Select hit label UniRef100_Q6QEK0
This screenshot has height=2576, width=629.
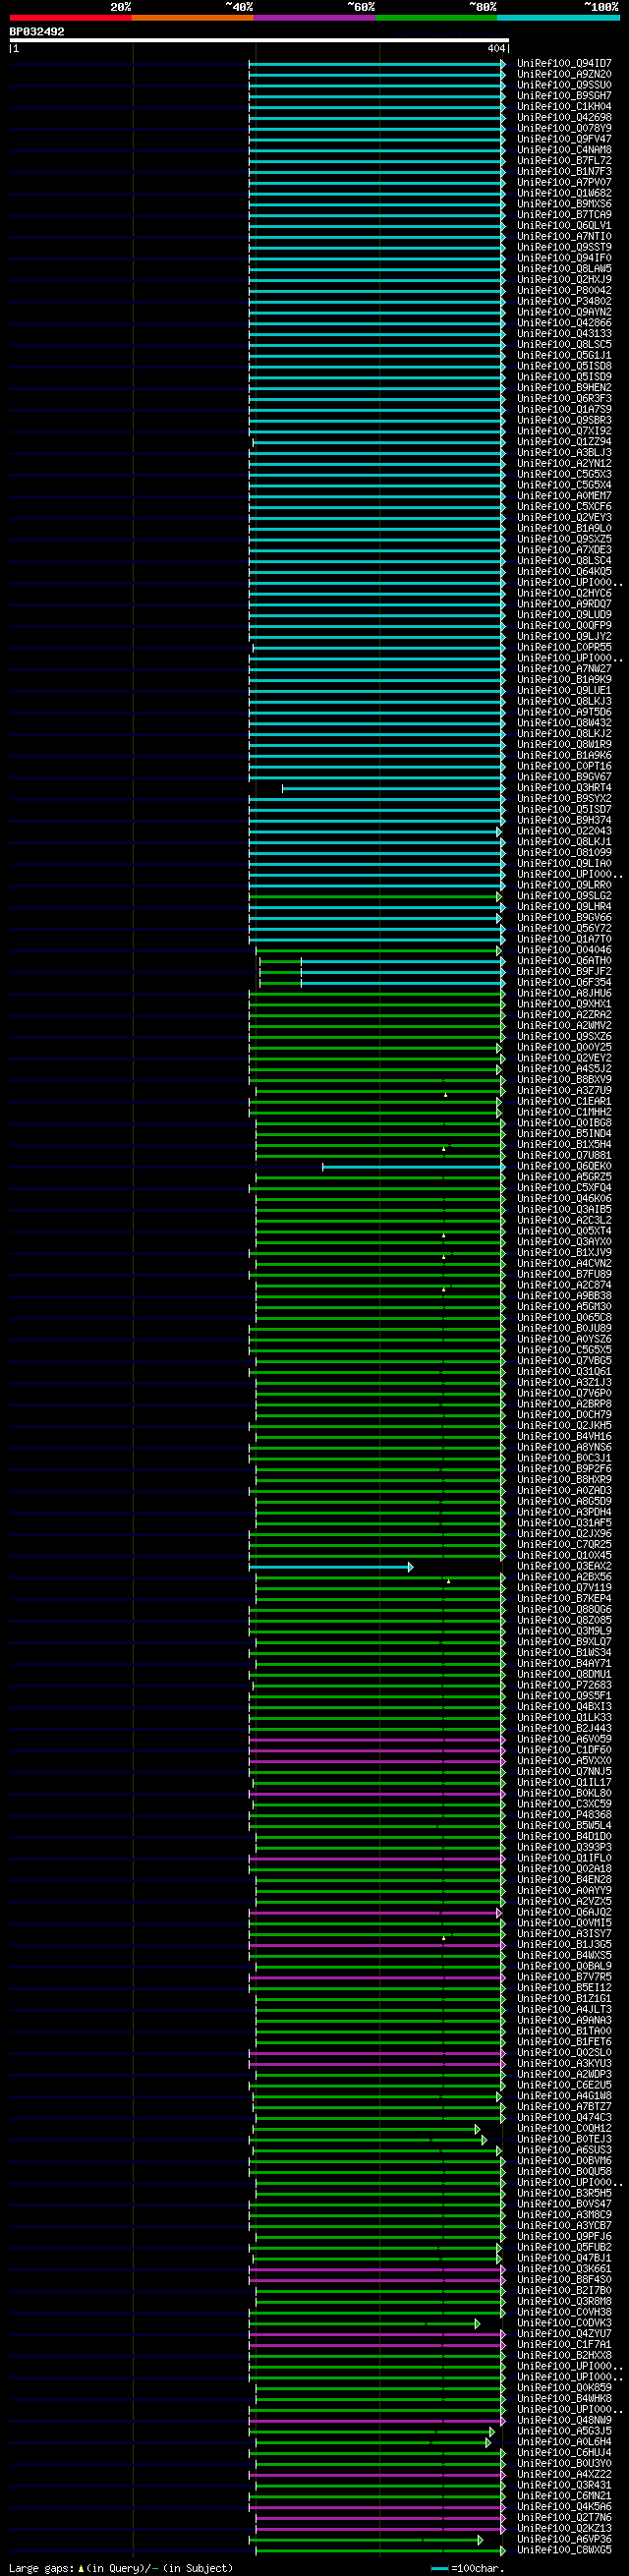pos(564,1167)
